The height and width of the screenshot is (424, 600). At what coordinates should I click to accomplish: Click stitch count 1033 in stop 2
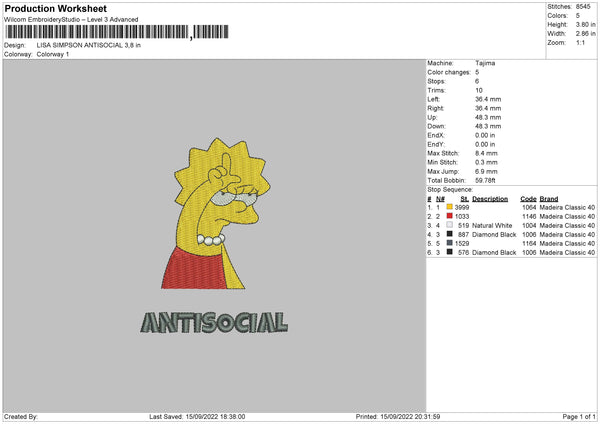pos(462,217)
